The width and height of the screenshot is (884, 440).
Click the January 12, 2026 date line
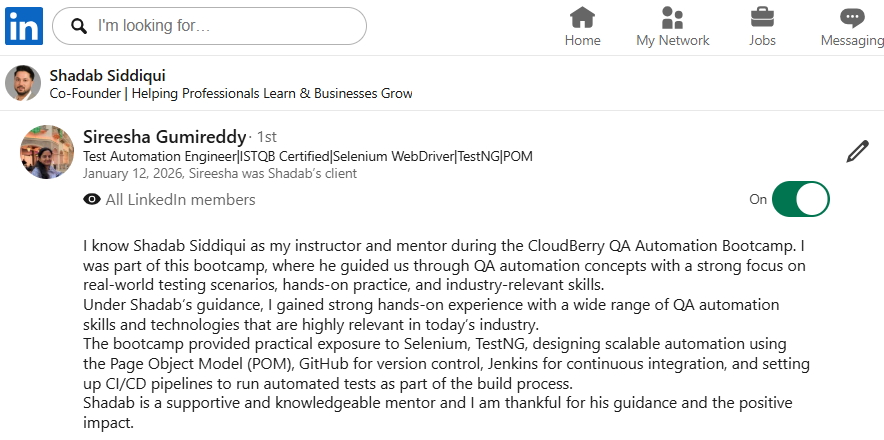[x=220, y=173]
